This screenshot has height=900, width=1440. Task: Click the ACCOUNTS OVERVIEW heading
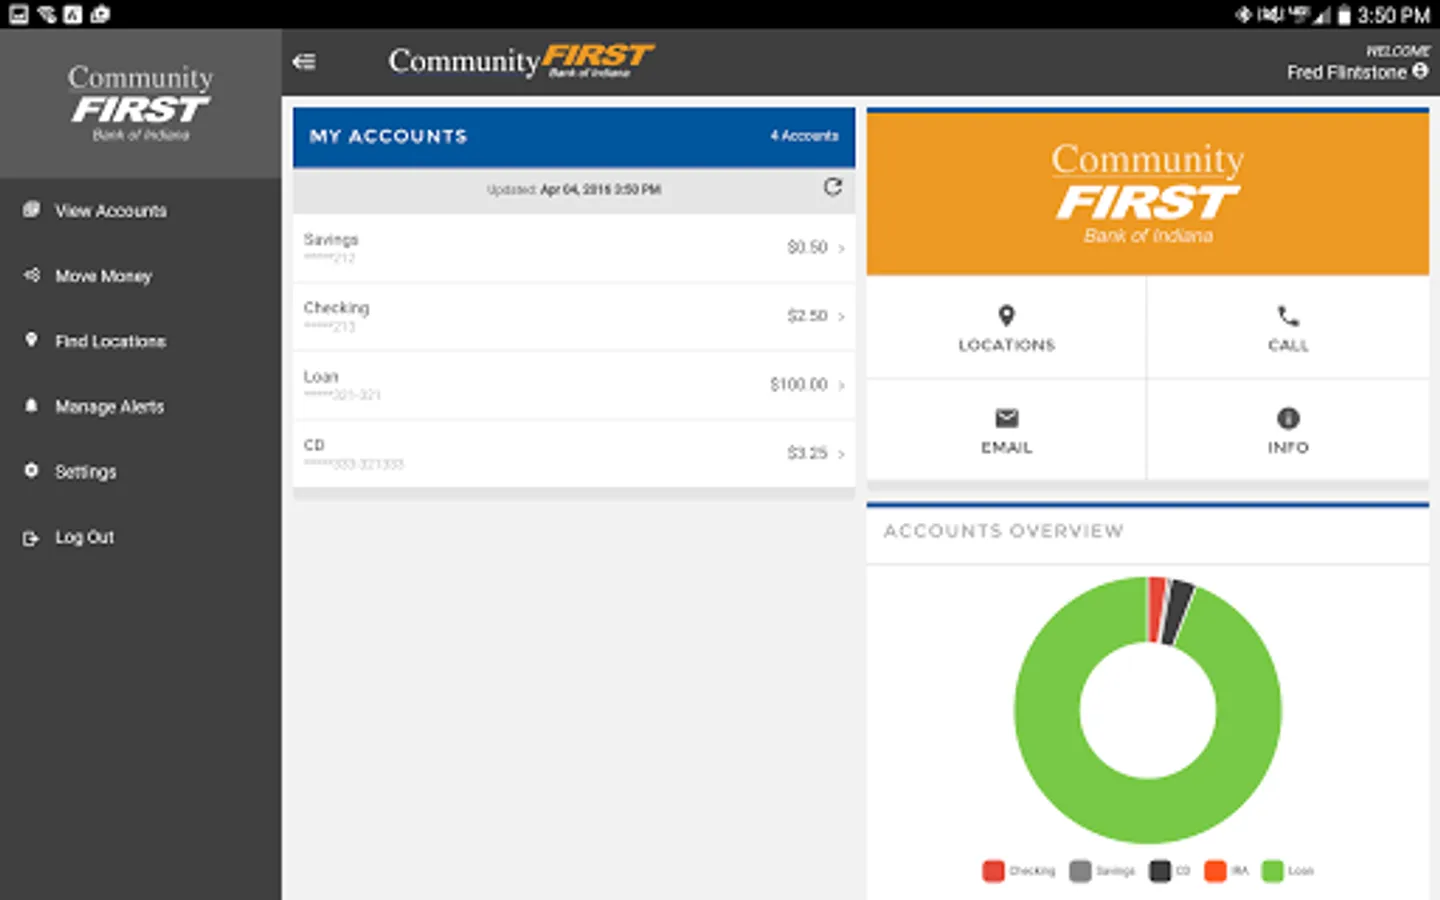pyautogui.click(x=1003, y=531)
